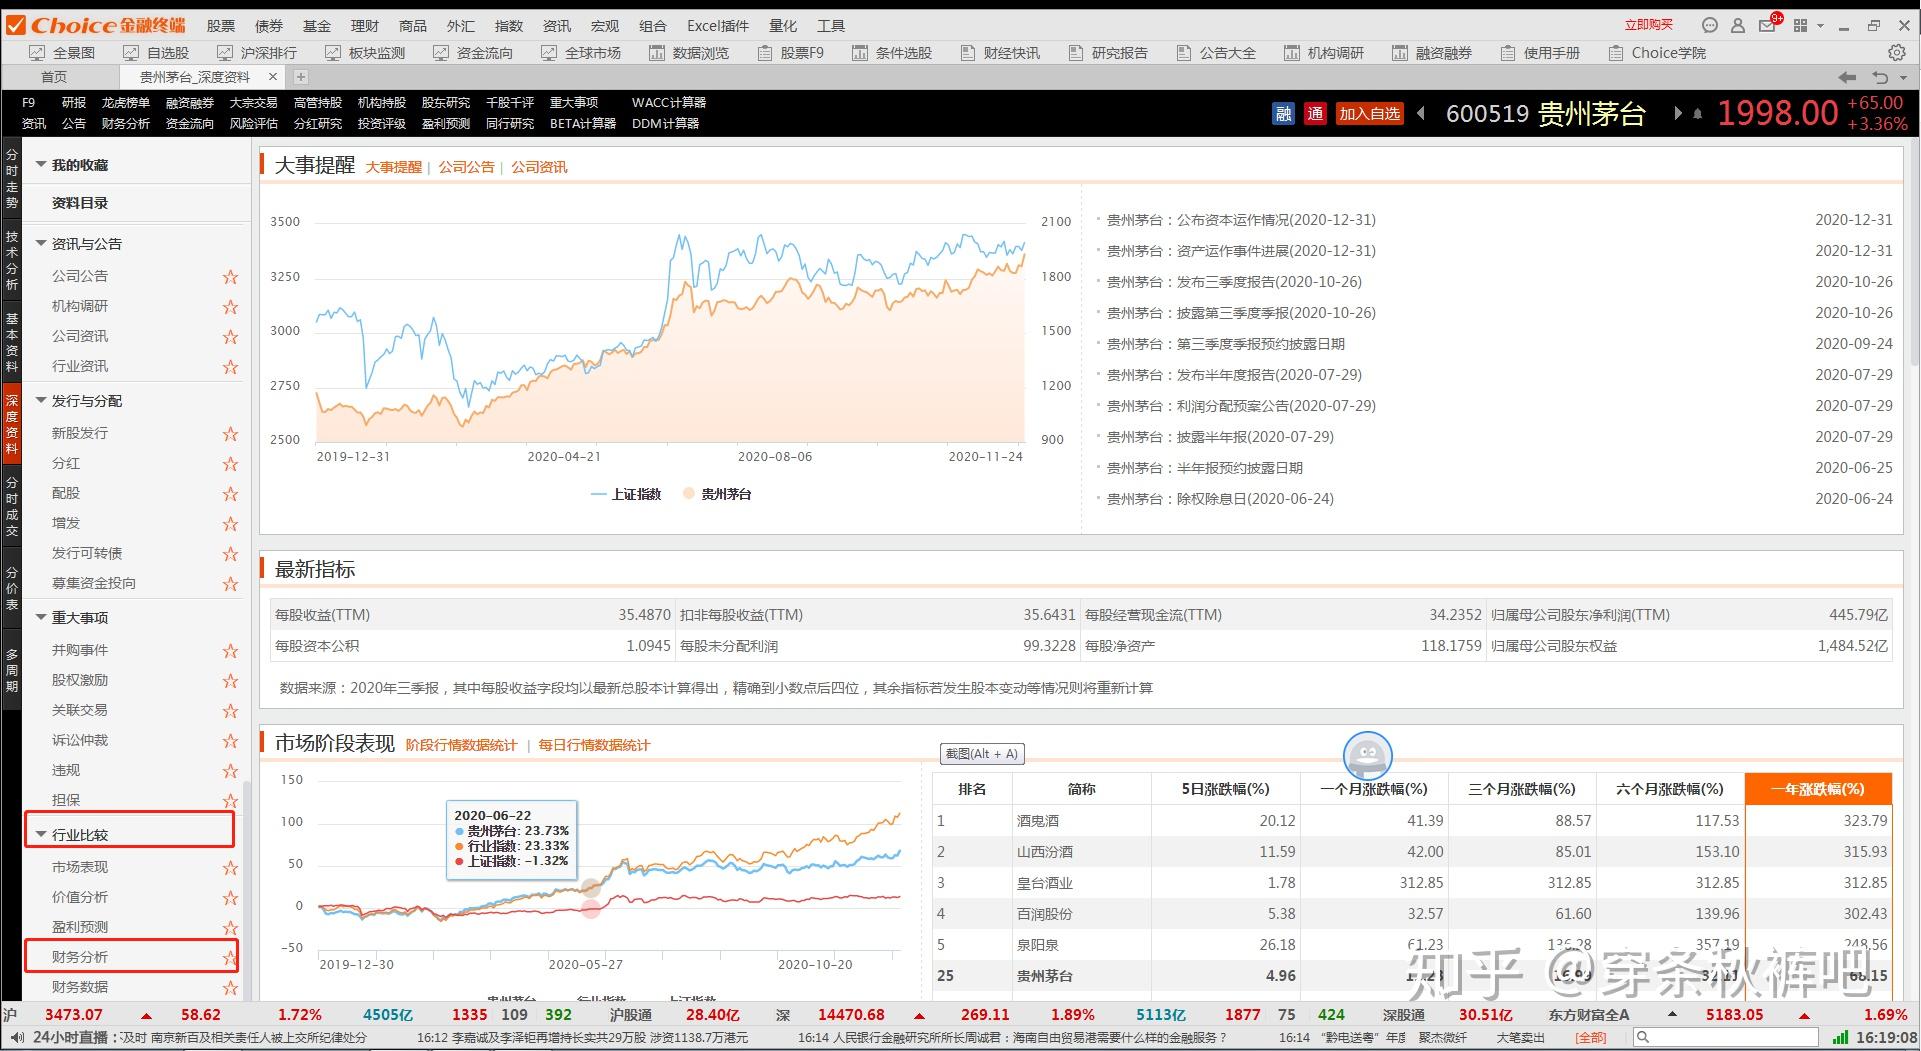The height and width of the screenshot is (1051, 1921).
Task: Favorite 公司资讯 with its star
Action: tap(230, 337)
